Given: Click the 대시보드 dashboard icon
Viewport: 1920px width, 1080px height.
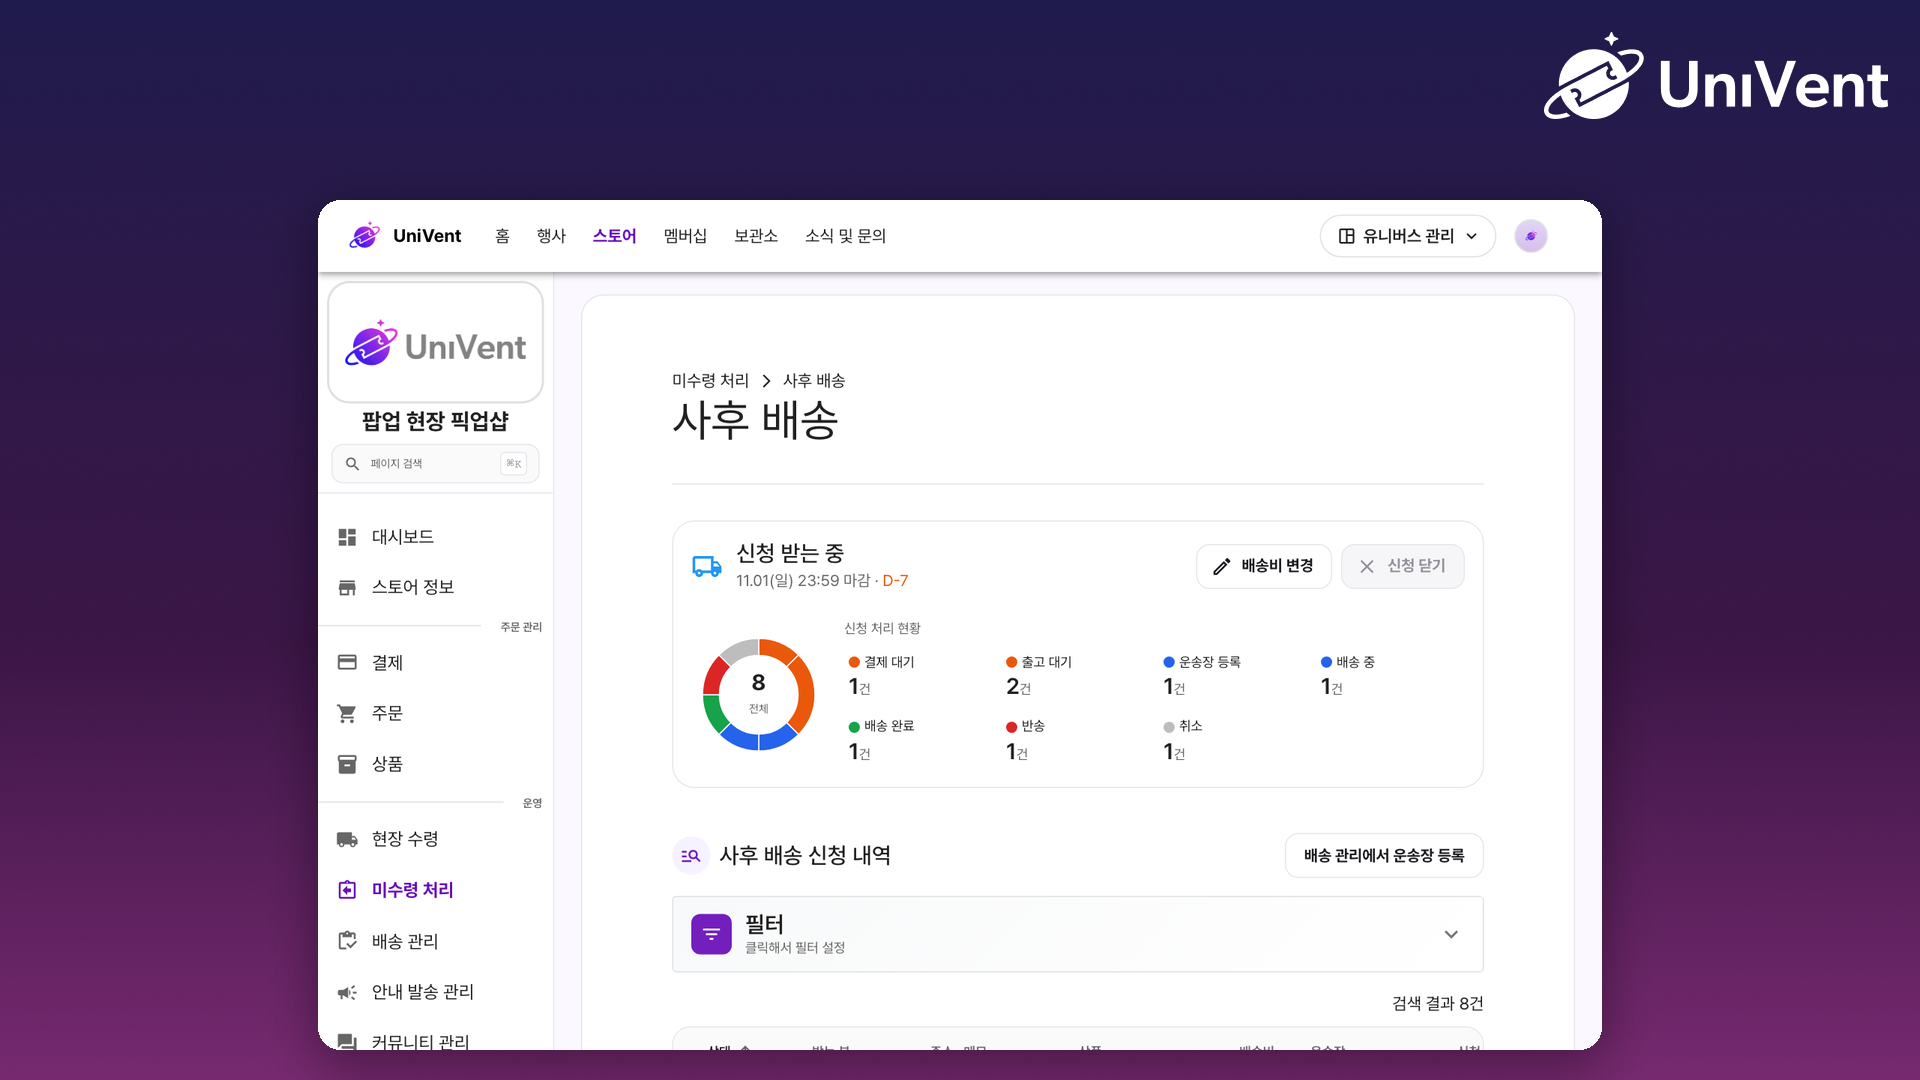Looking at the screenshot, I should (347, 537).
